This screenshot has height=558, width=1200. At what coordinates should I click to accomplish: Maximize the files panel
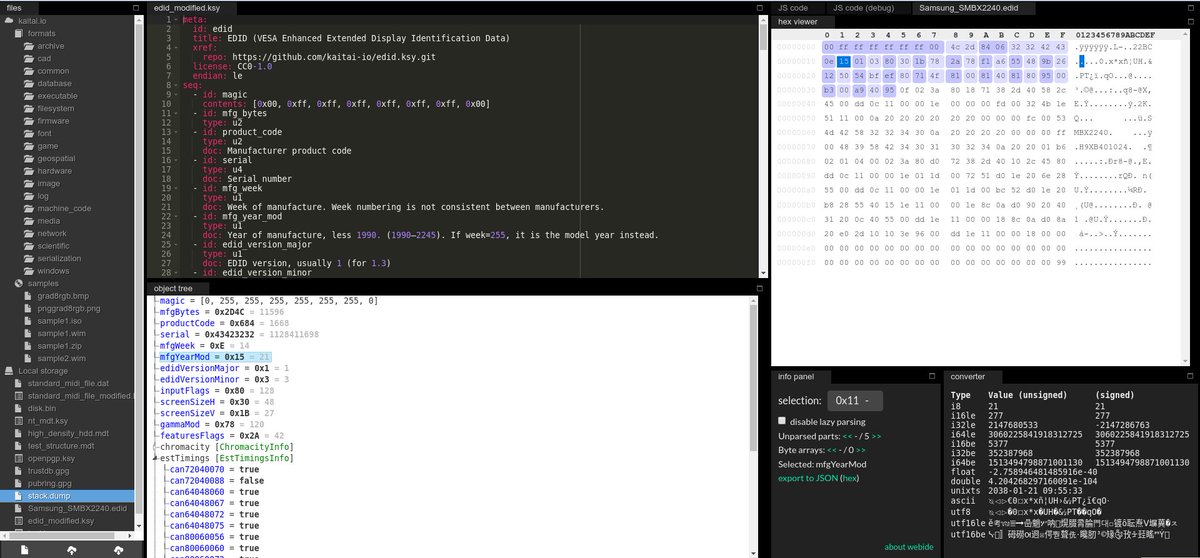pyautogui.click(x=136, y=8)
